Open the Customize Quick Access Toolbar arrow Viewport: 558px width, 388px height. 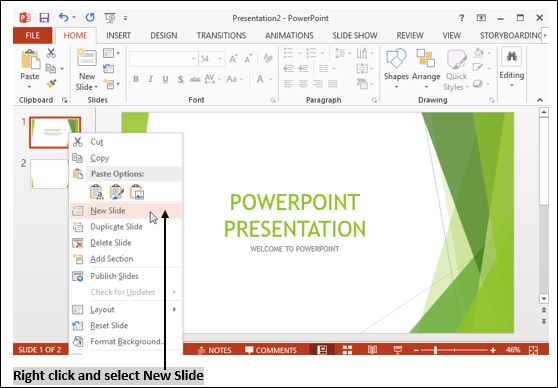click(x=125, y=18)
